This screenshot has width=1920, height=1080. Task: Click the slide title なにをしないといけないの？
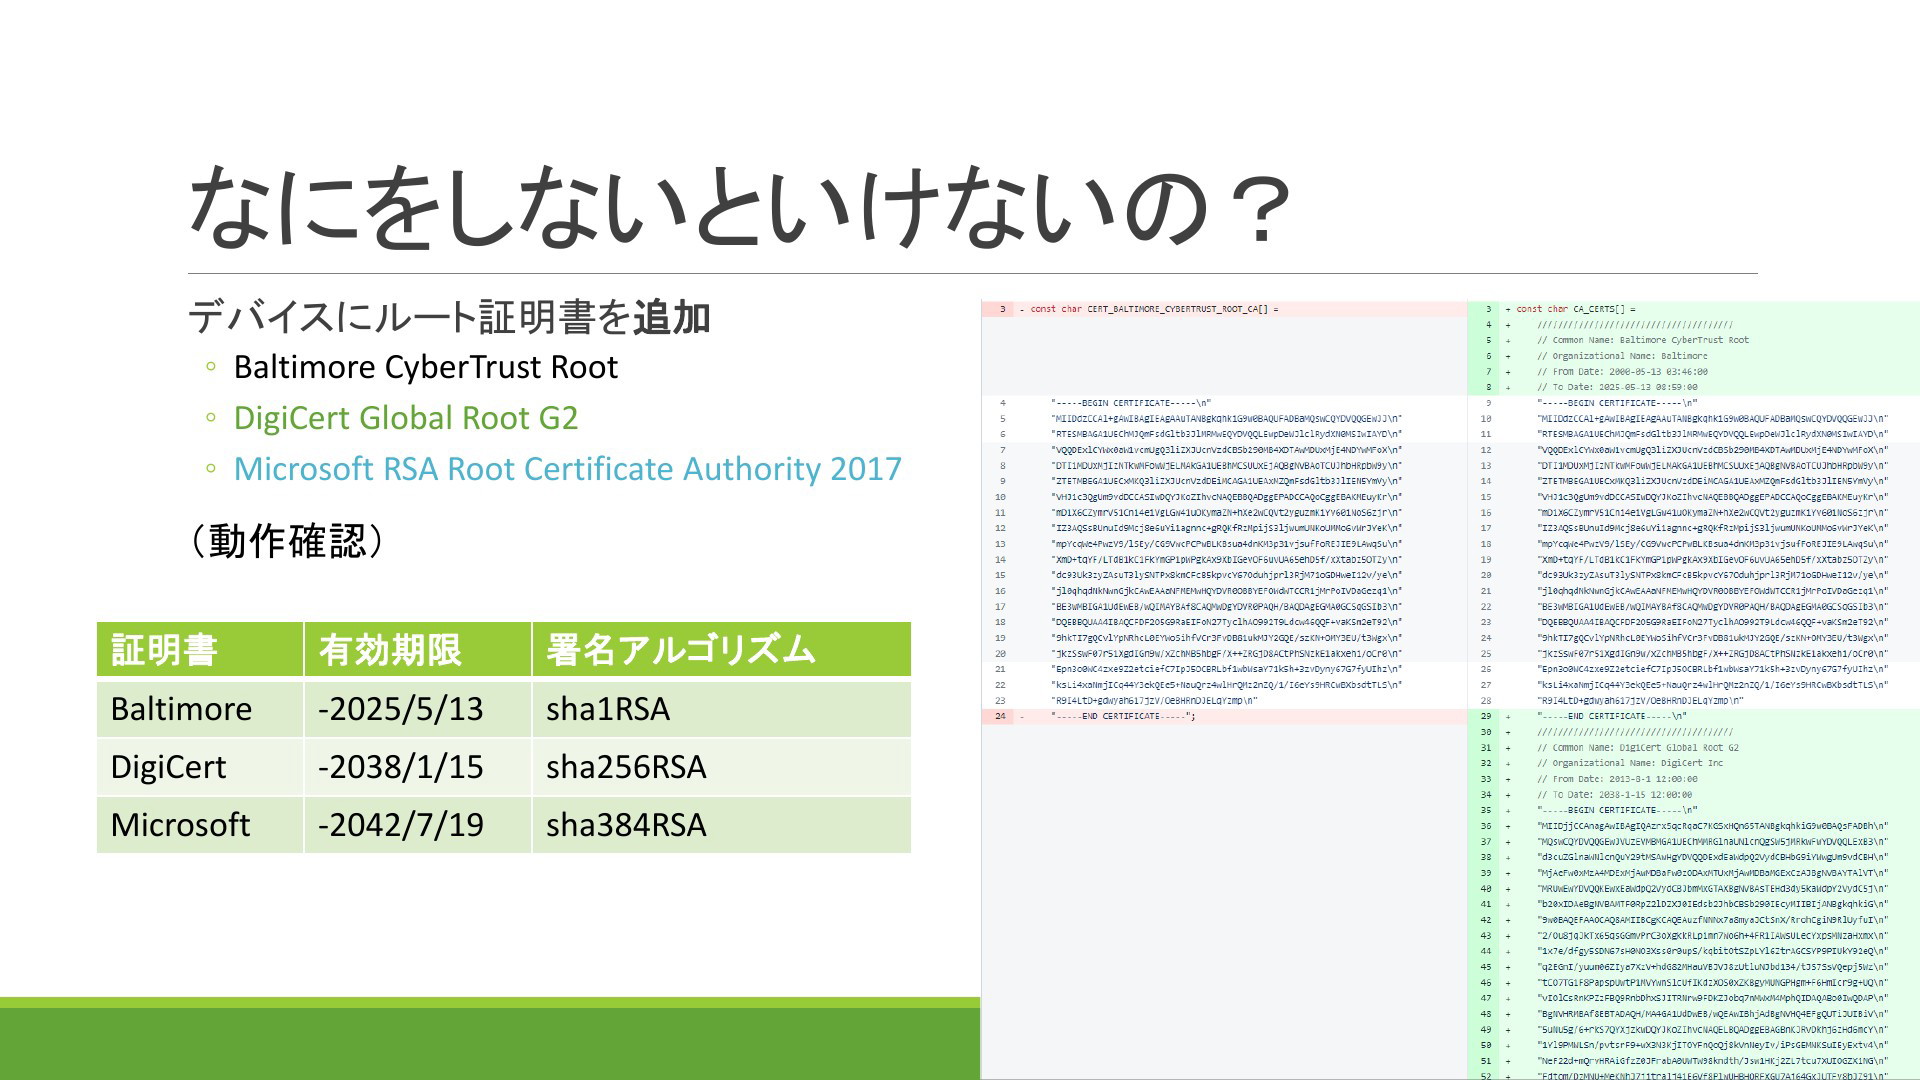(740, 207)
